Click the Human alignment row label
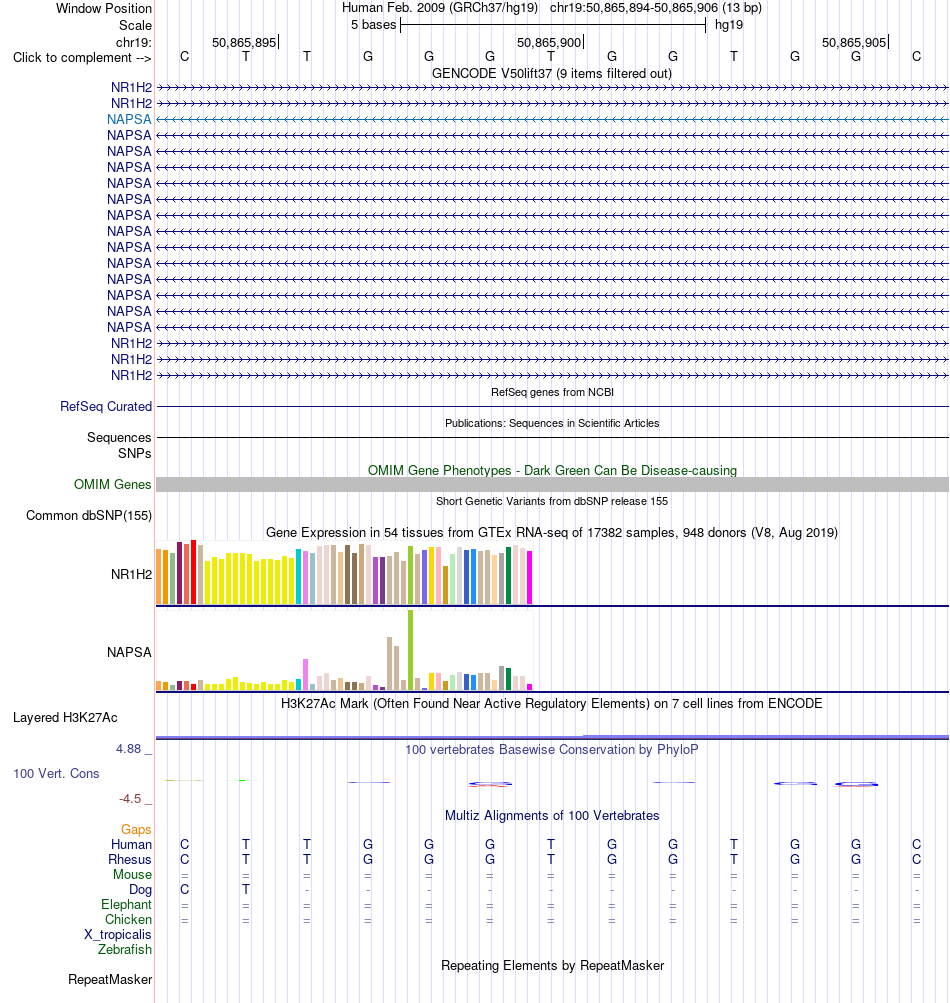Image resolution: width=950 pixels, height=1003 pixels. pyautogui.click(x=131, y=844)
